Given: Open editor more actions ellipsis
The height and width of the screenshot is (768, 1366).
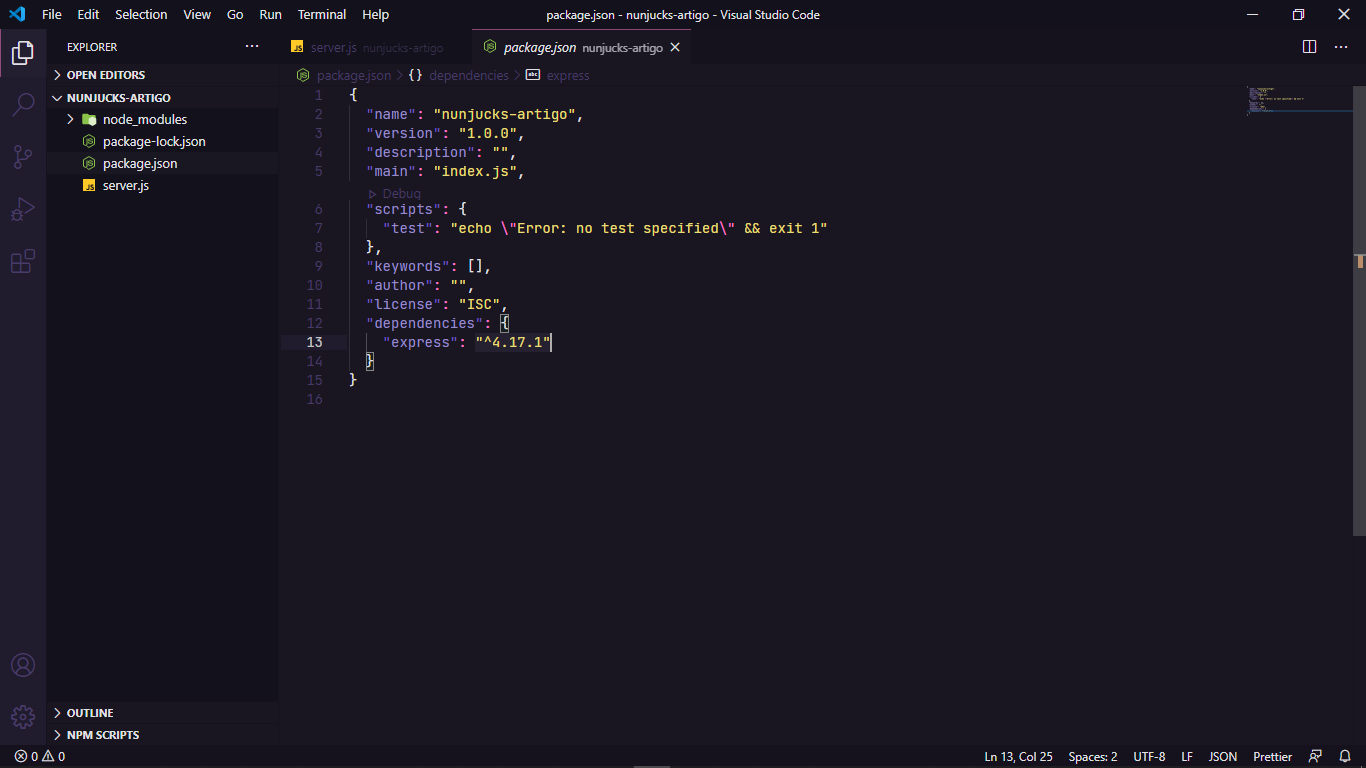Looking at the screenshot, I should click(x=1342, y=47).
